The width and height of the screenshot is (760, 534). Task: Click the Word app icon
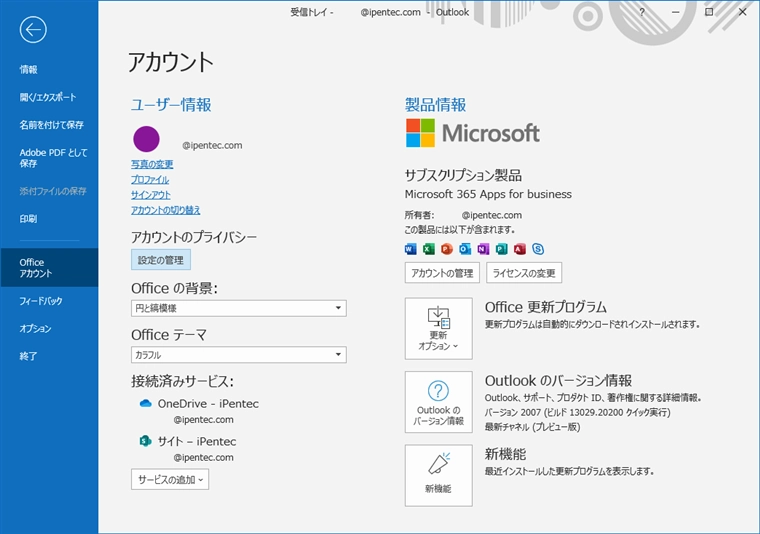click(411, 249)
